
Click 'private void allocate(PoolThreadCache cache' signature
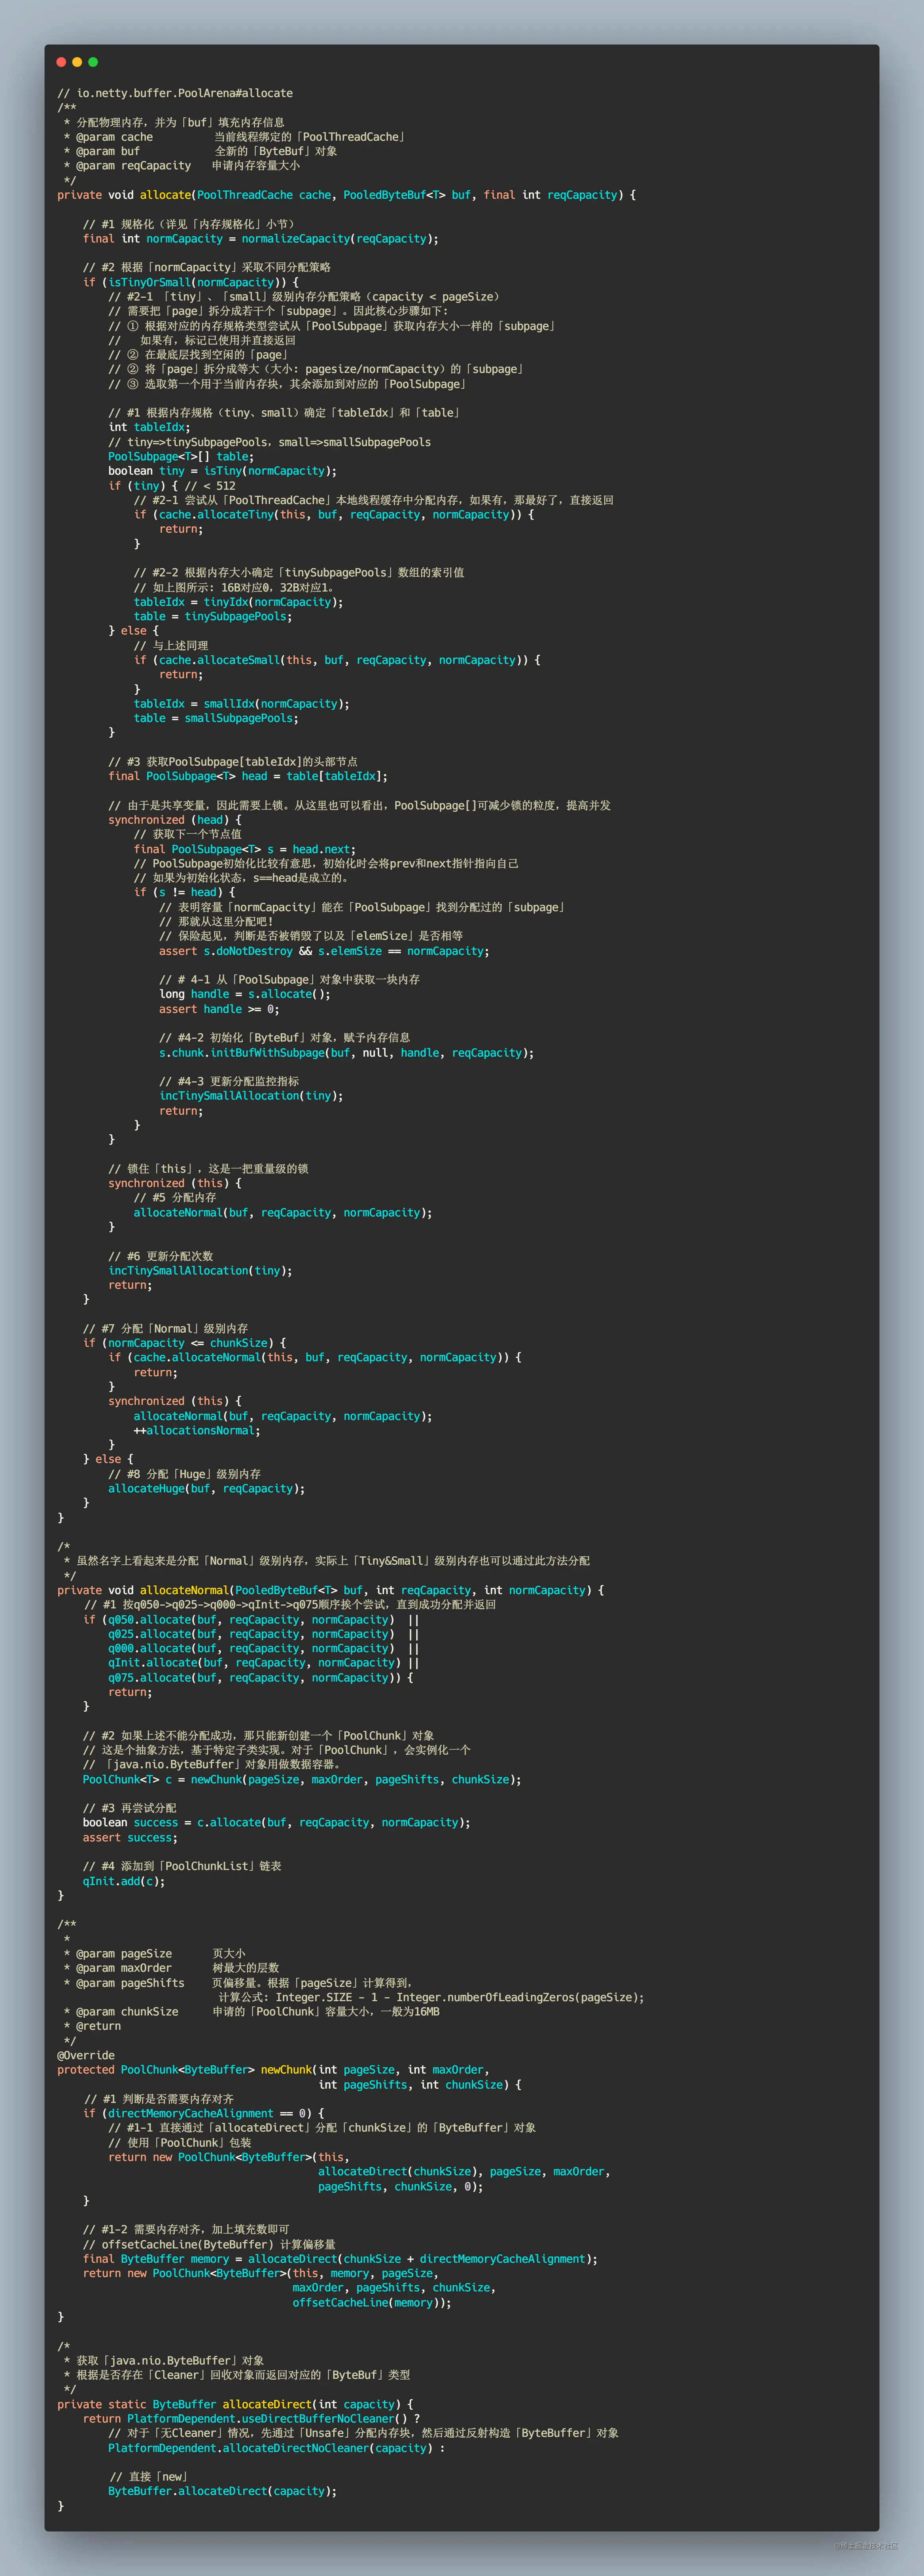click(x=346, y=195)
